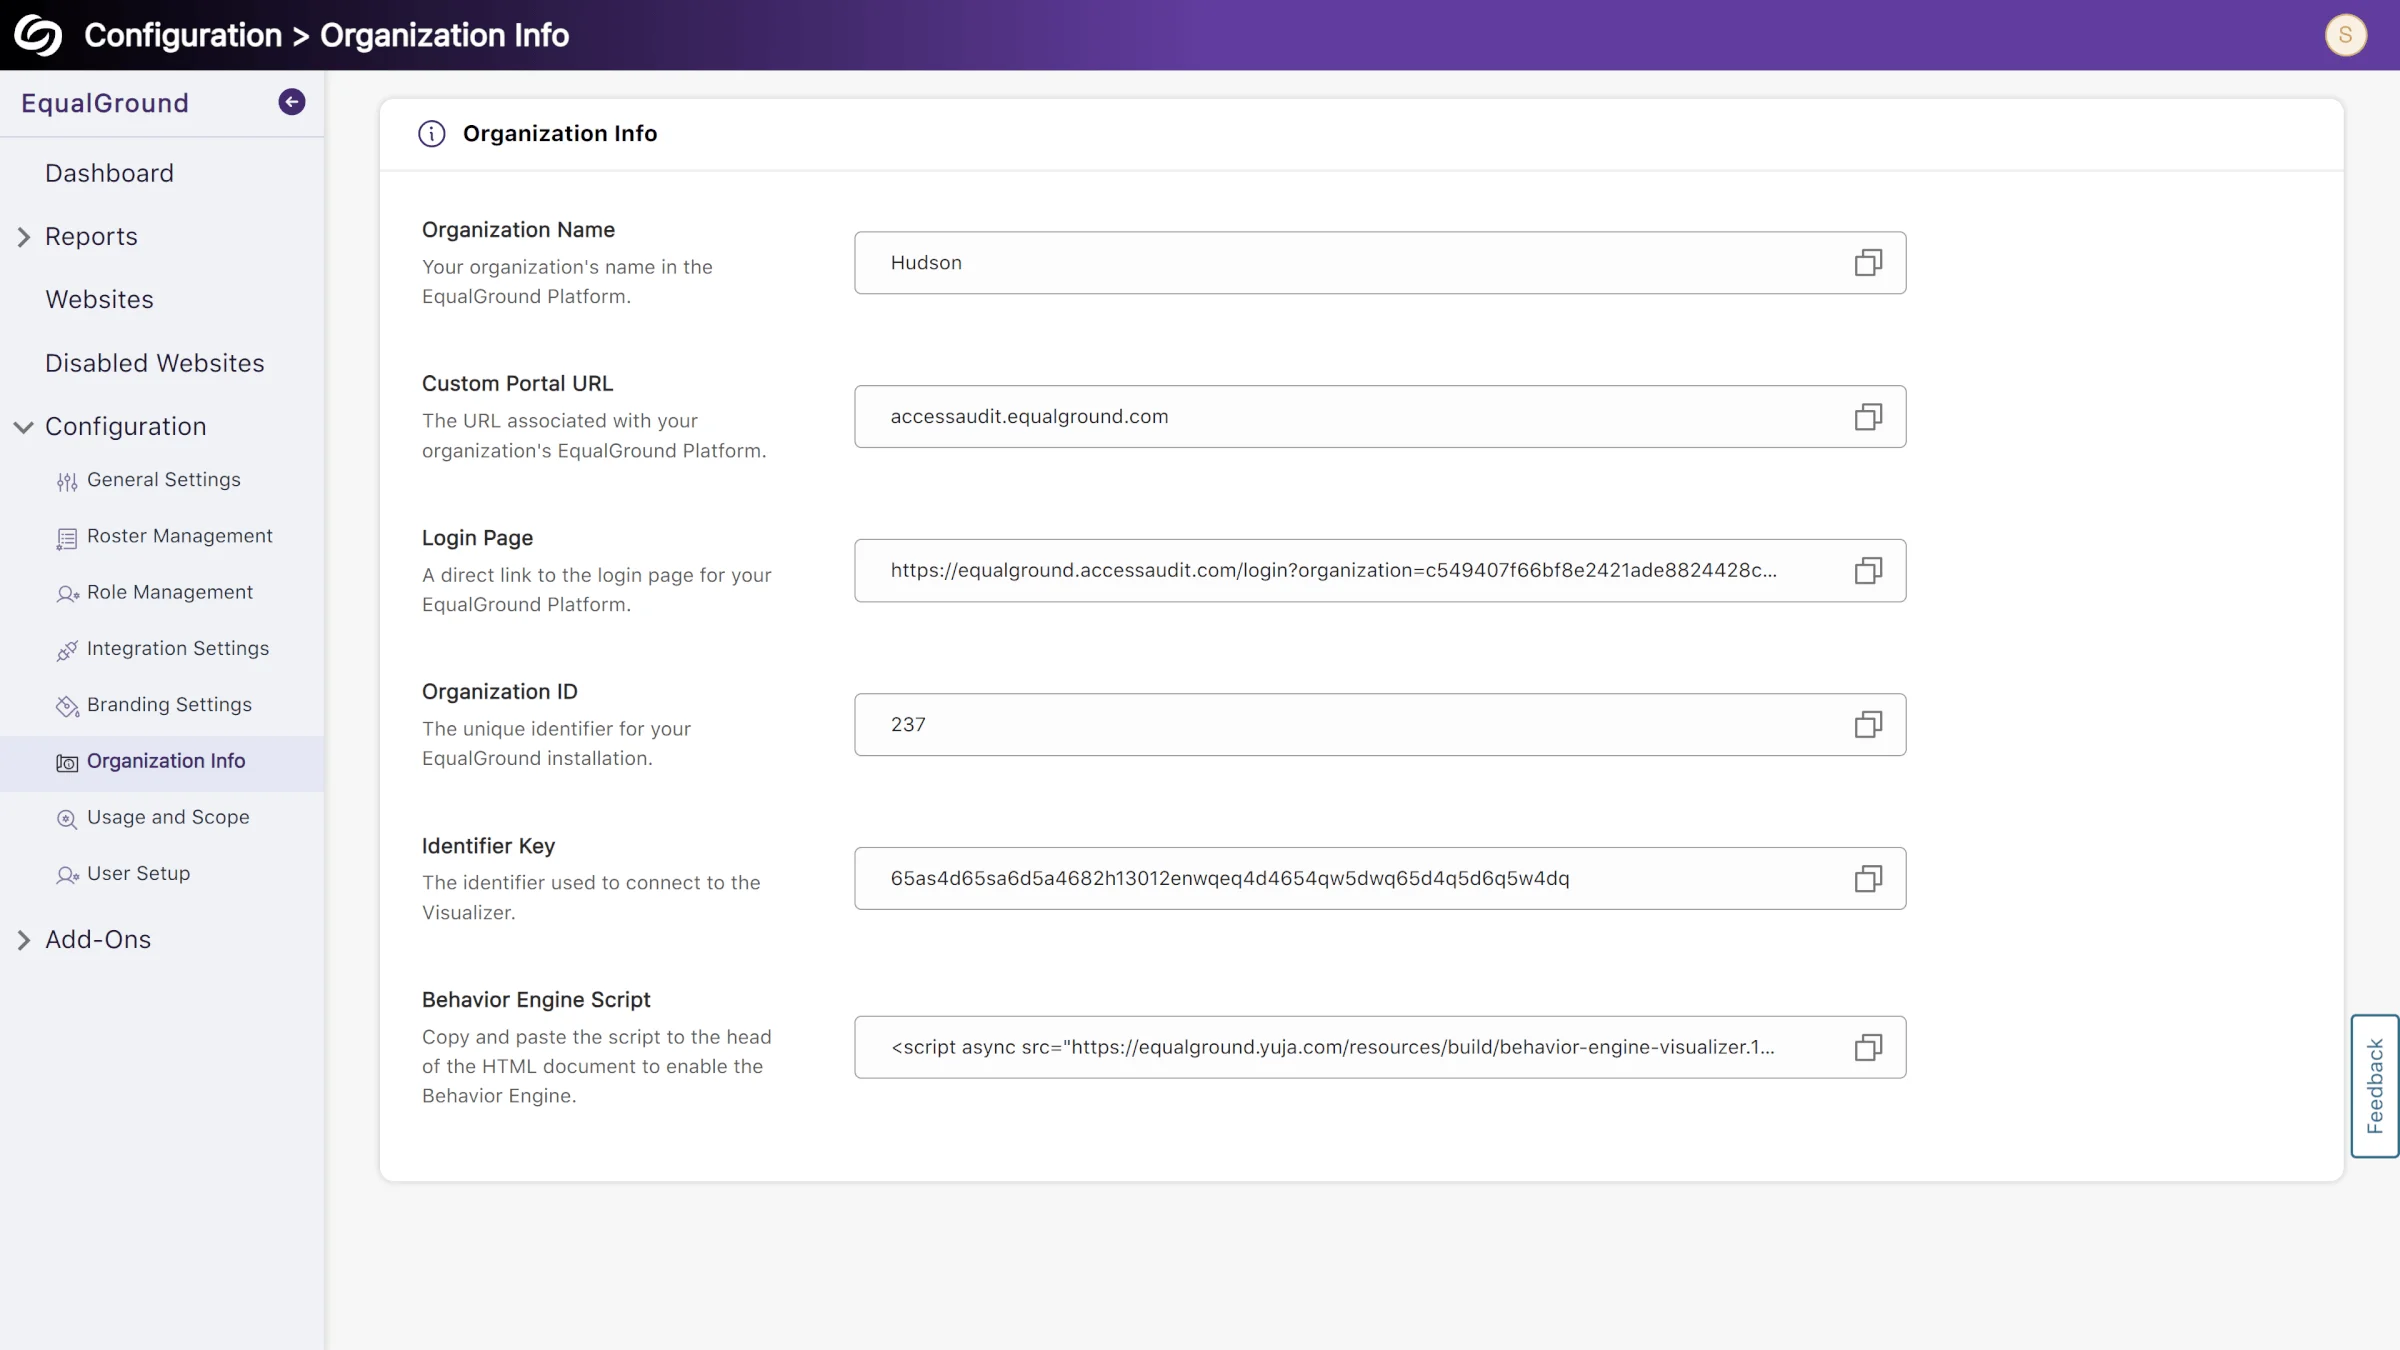
Task: Click the General Settings sliders icon
Action: (67, 482)
